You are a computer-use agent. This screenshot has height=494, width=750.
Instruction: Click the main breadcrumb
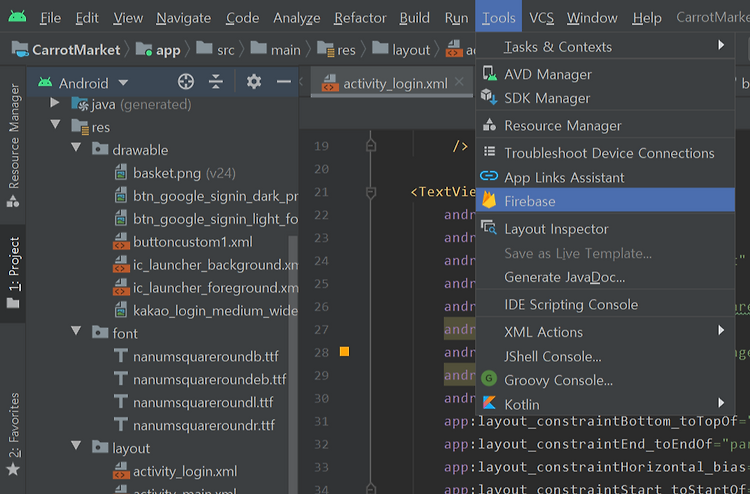pyautogui.click(x=276, y=49)
